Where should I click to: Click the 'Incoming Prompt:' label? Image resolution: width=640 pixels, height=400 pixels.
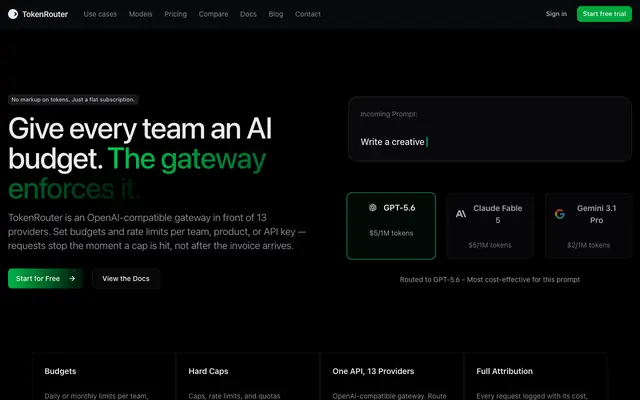pos(389,114)
